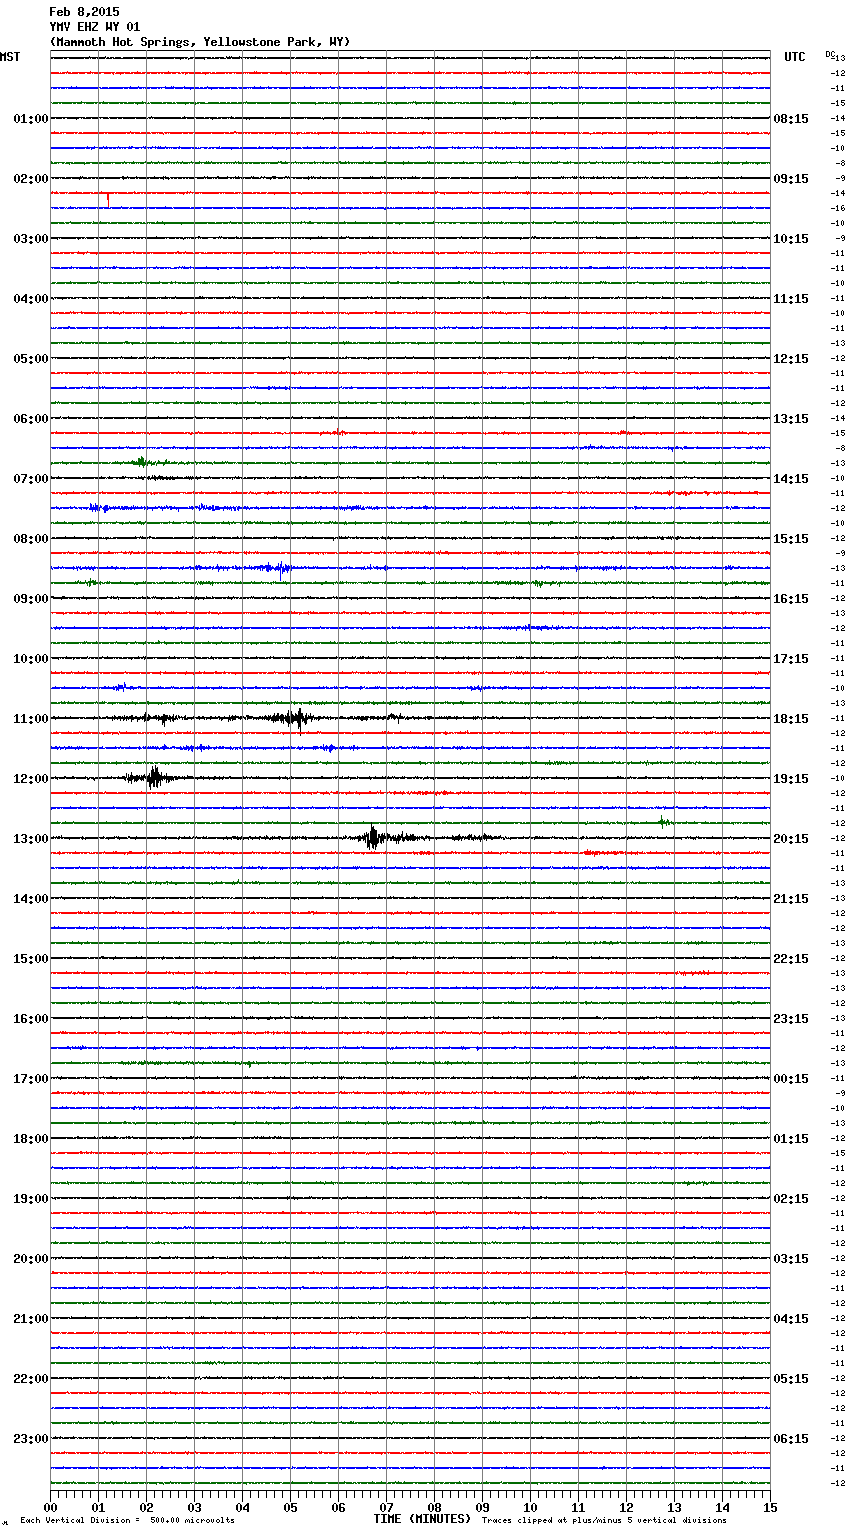Click minute tick label 15 on bottom axis
Screen dimensions: 850x1534
coord(770,1507)
